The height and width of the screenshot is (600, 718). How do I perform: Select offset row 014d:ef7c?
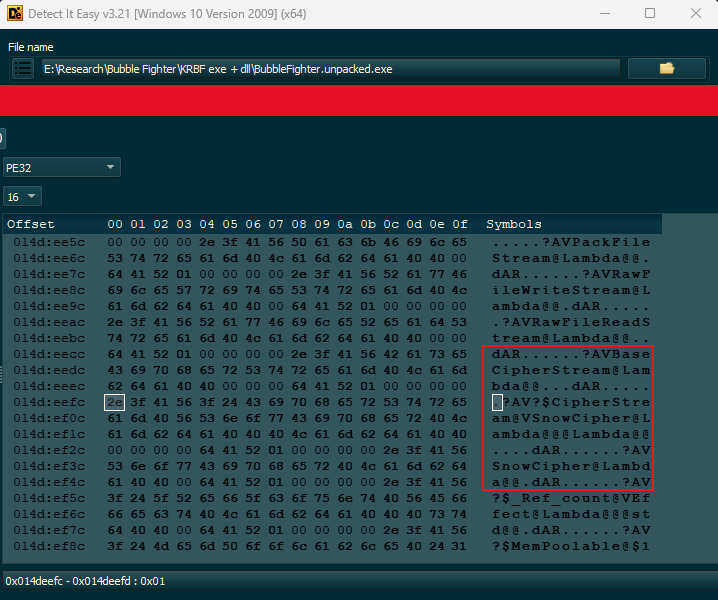(49, 530)
